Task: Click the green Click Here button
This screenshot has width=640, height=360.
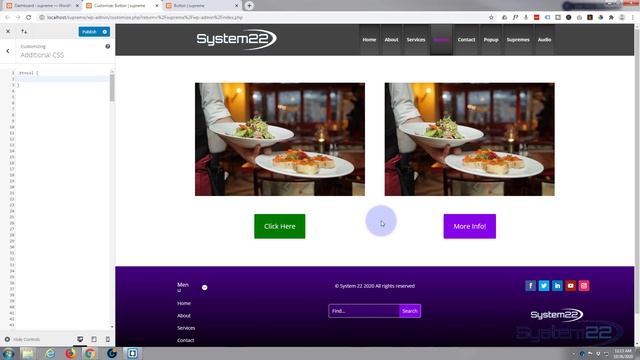Action: (280, 226)
